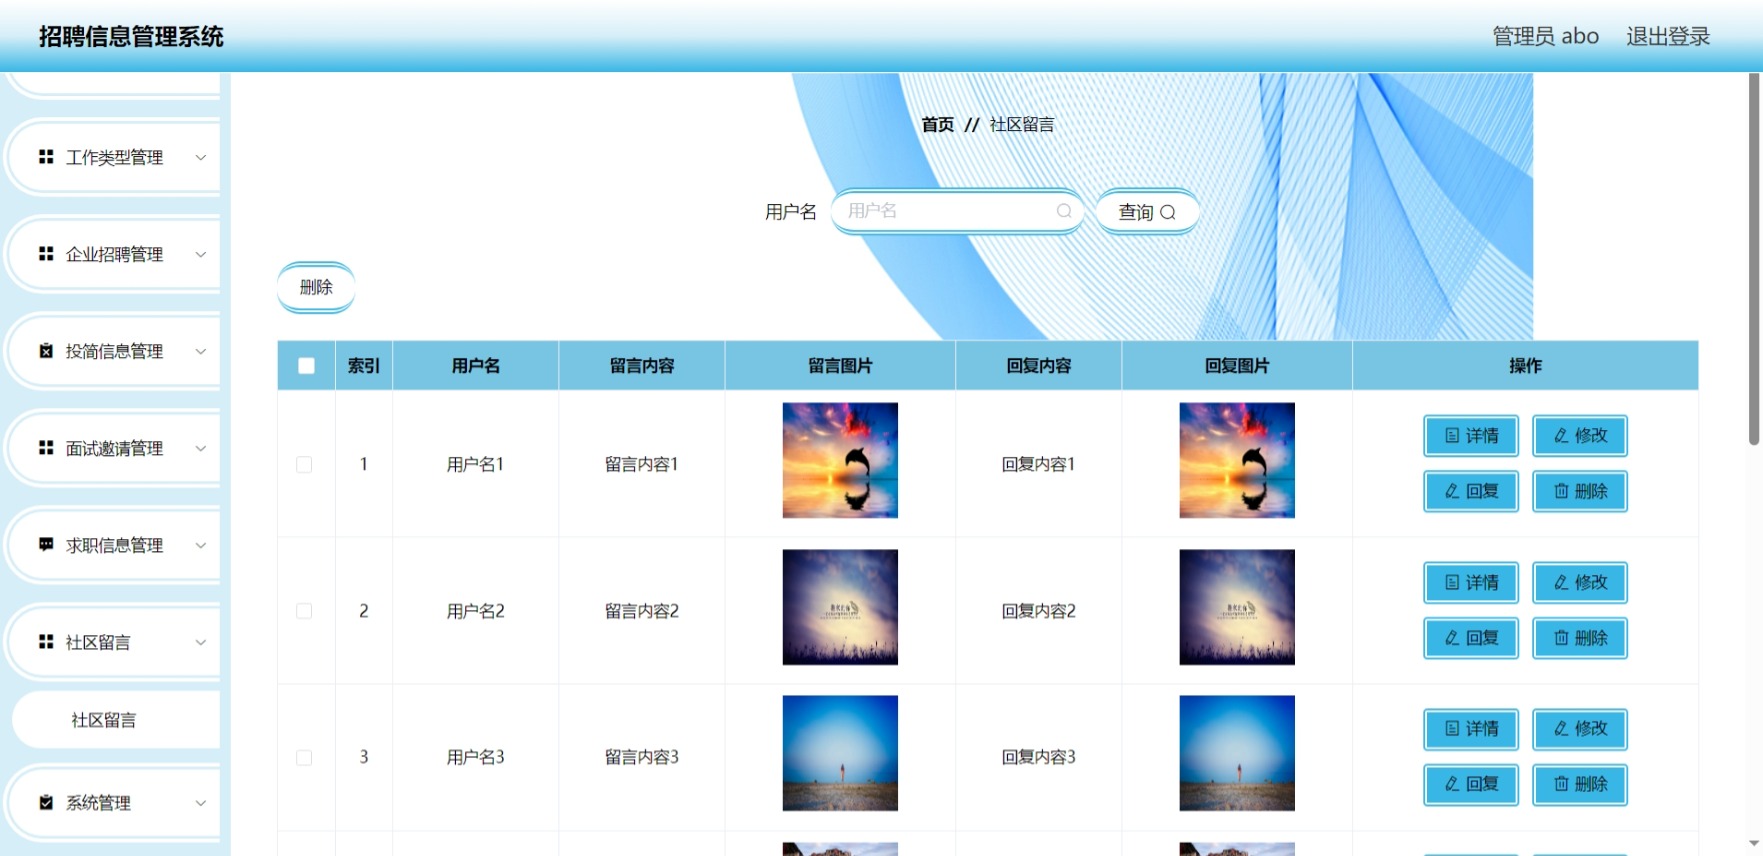The height and width of the screenshot is (856, 1763).
Task: Click 删除 for 用户名1 row
Action: pyautogui.click(x=1580, y=491)
